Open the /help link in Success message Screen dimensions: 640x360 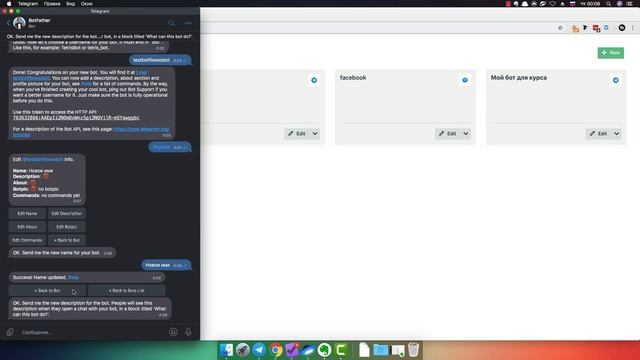click(73, 278)
